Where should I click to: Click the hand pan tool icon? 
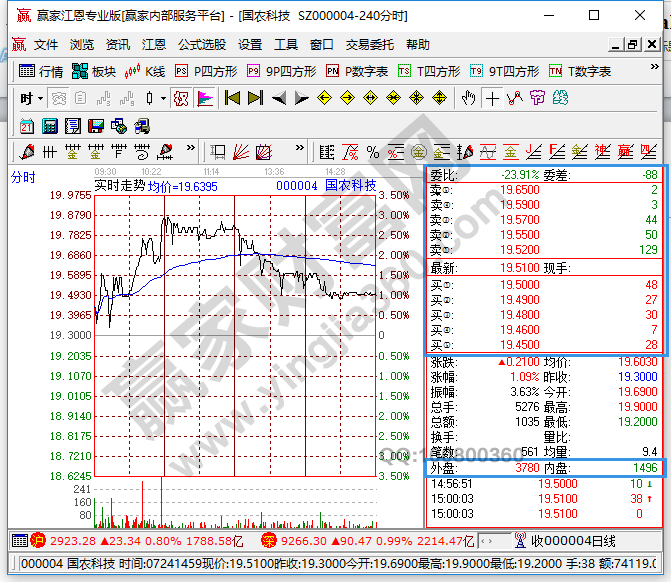click(468, 98)
